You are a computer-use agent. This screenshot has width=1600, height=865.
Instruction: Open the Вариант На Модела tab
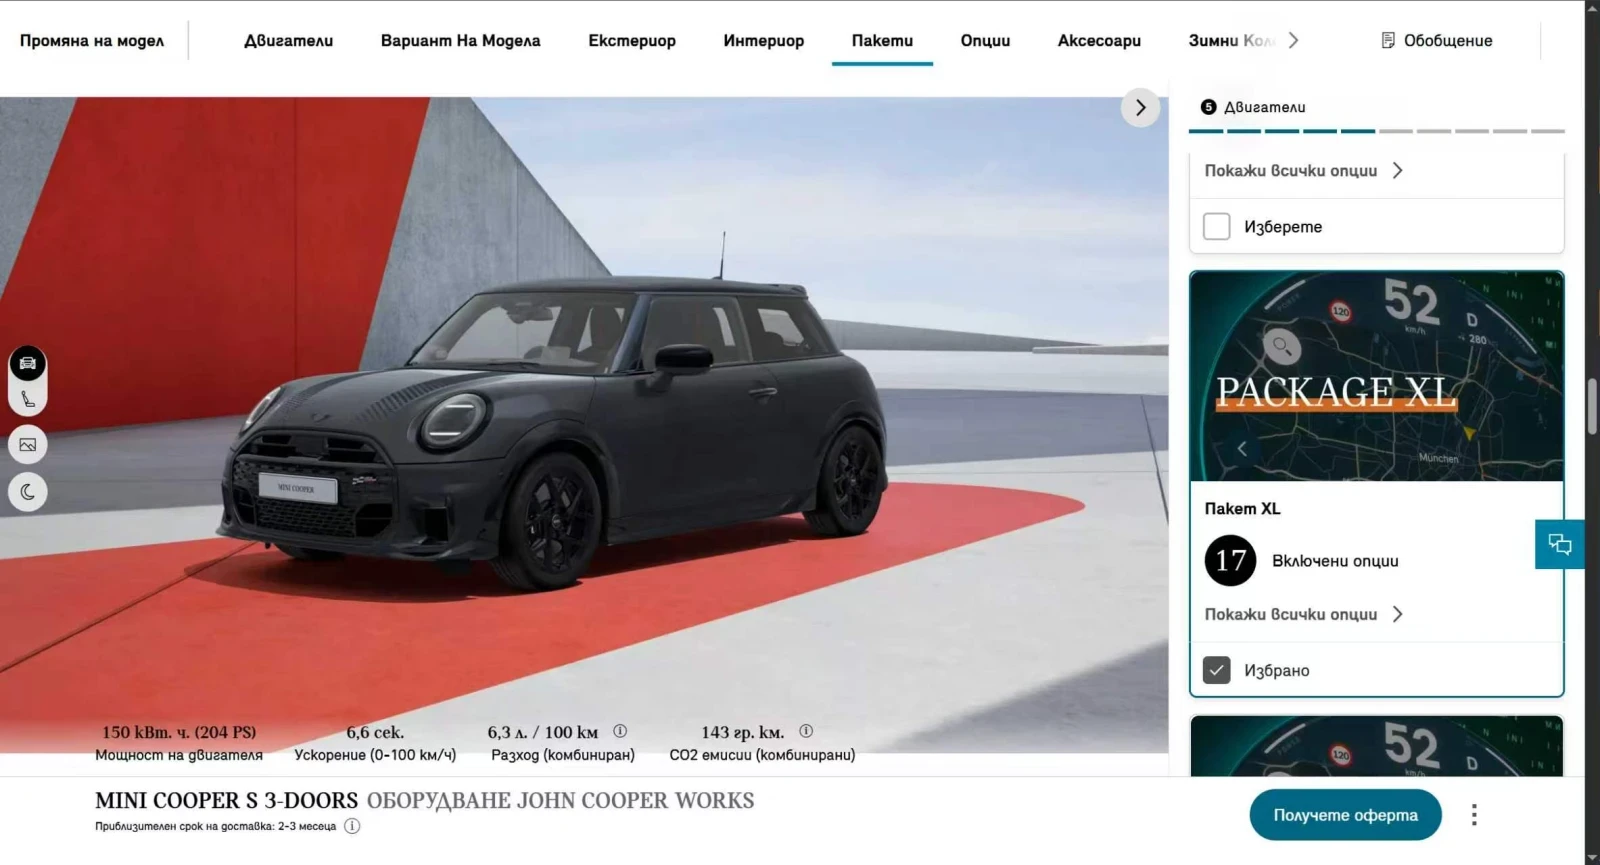(x=461, y=41)
